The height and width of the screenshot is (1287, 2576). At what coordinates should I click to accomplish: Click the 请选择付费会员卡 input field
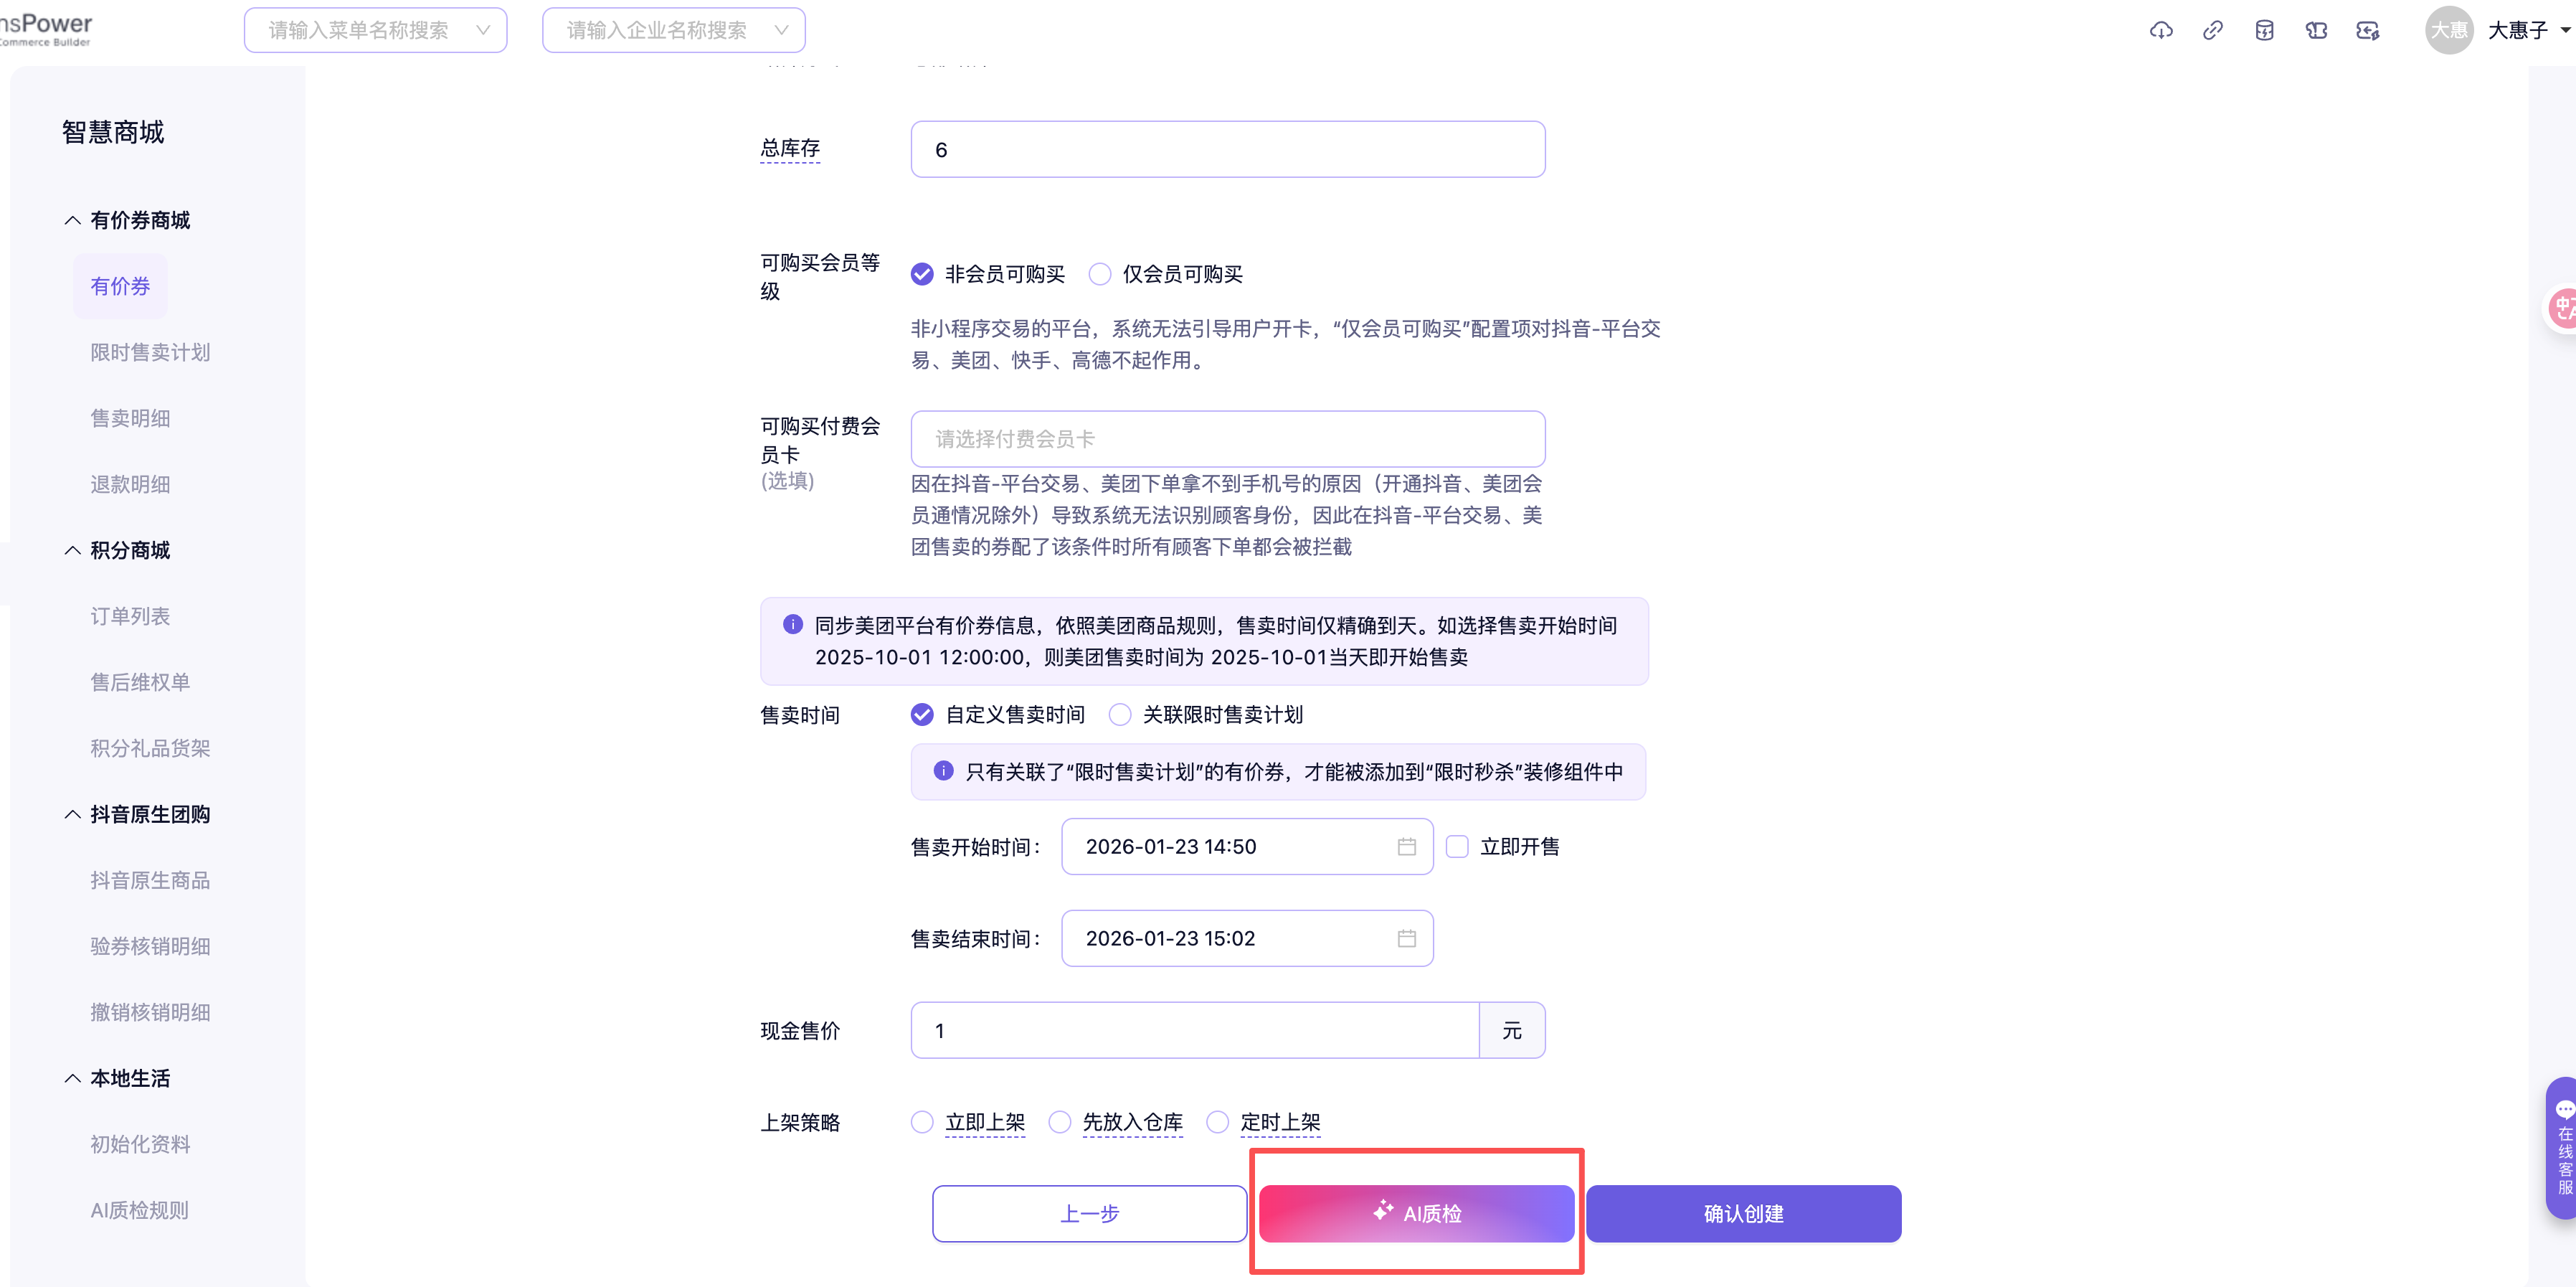(1227, 439)
